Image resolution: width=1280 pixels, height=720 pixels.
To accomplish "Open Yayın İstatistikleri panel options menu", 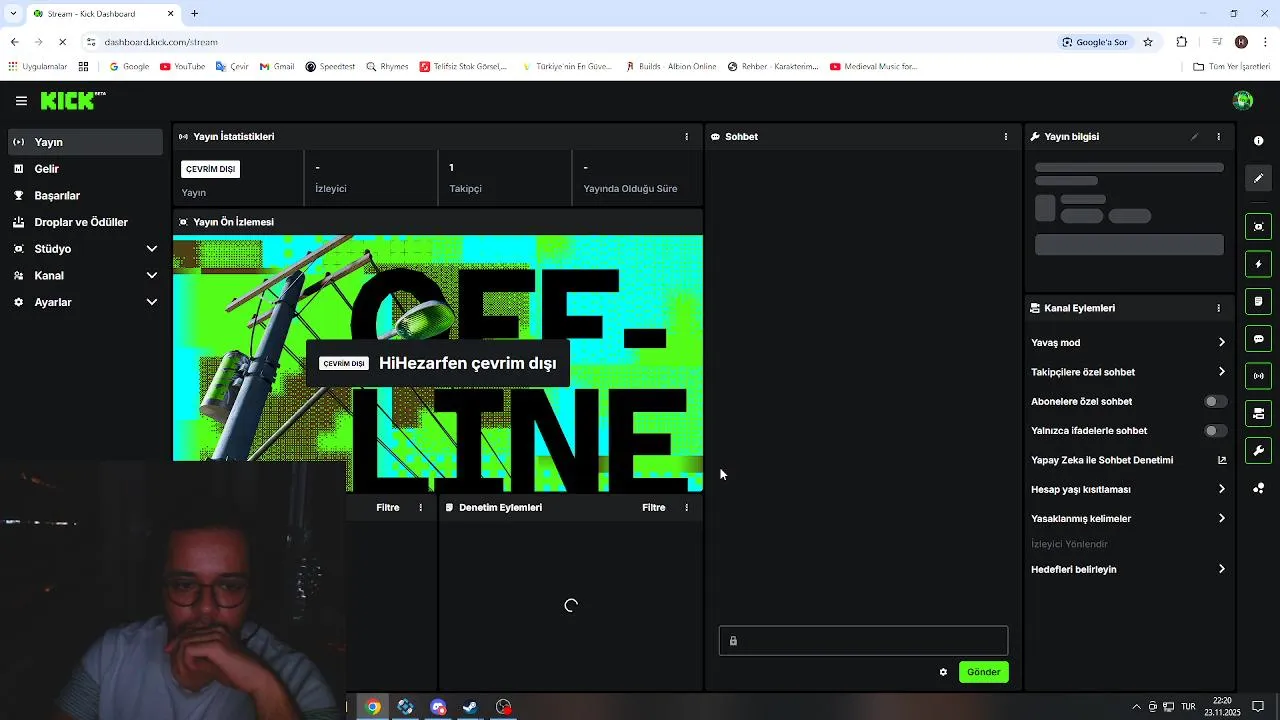I will (x=686, y=136).
